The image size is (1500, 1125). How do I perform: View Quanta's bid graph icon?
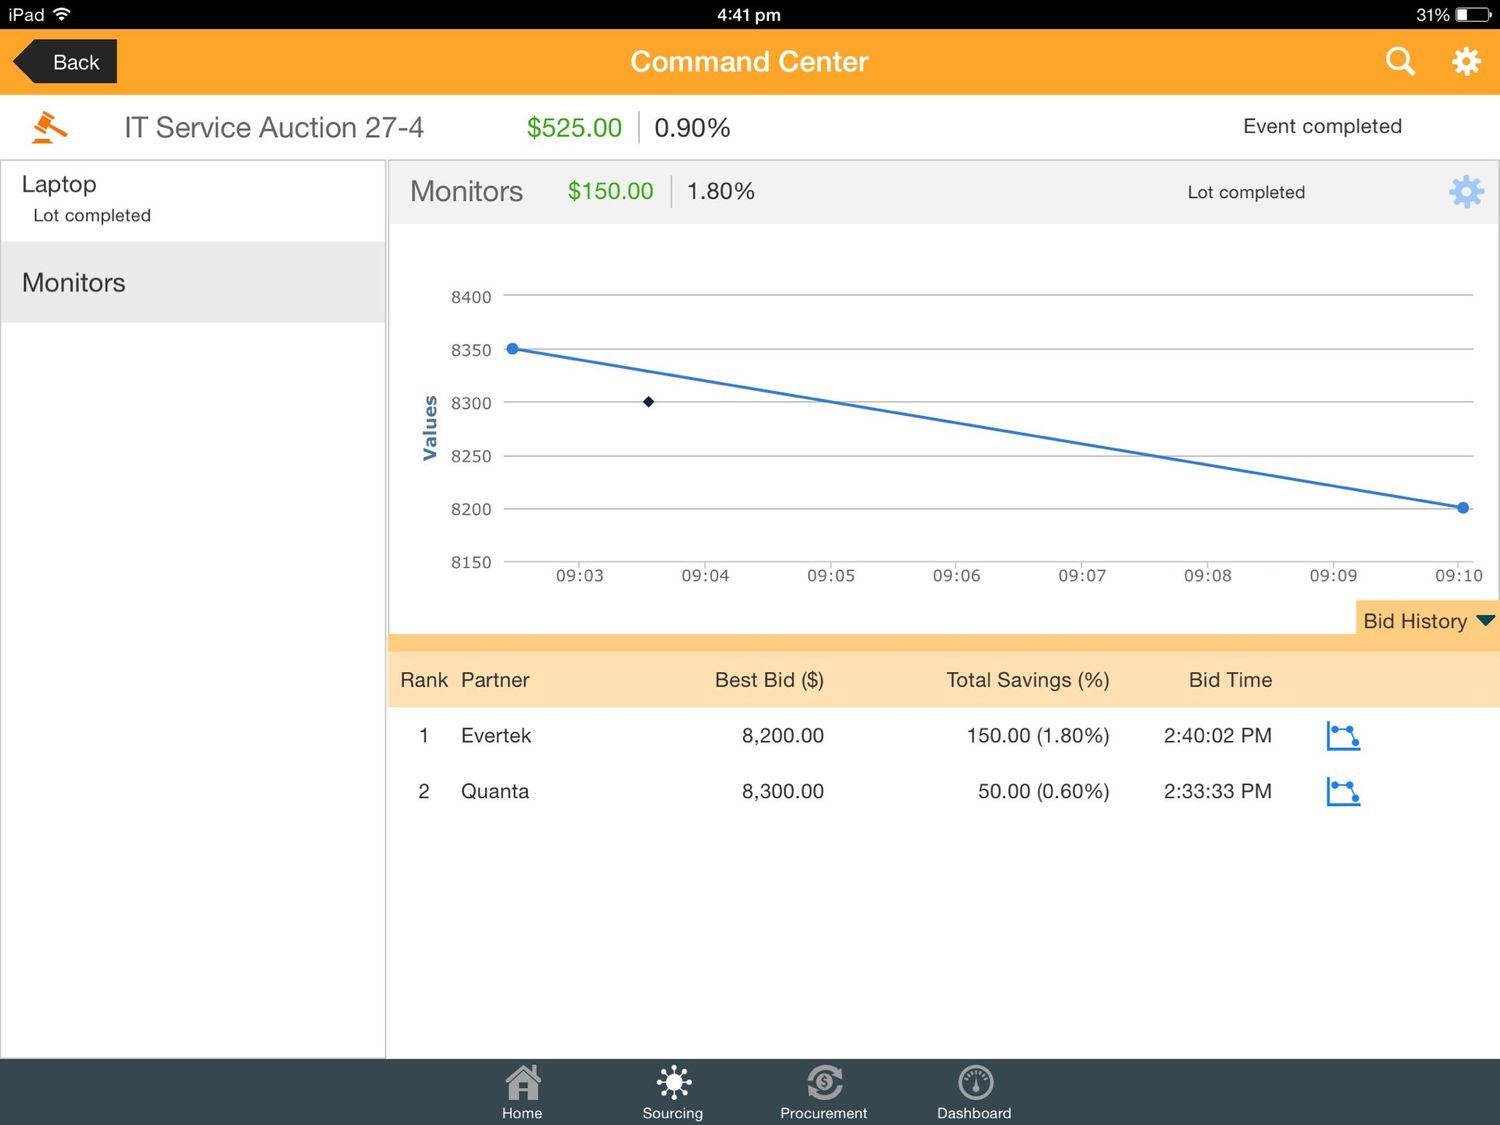(x=1343, y=792)
